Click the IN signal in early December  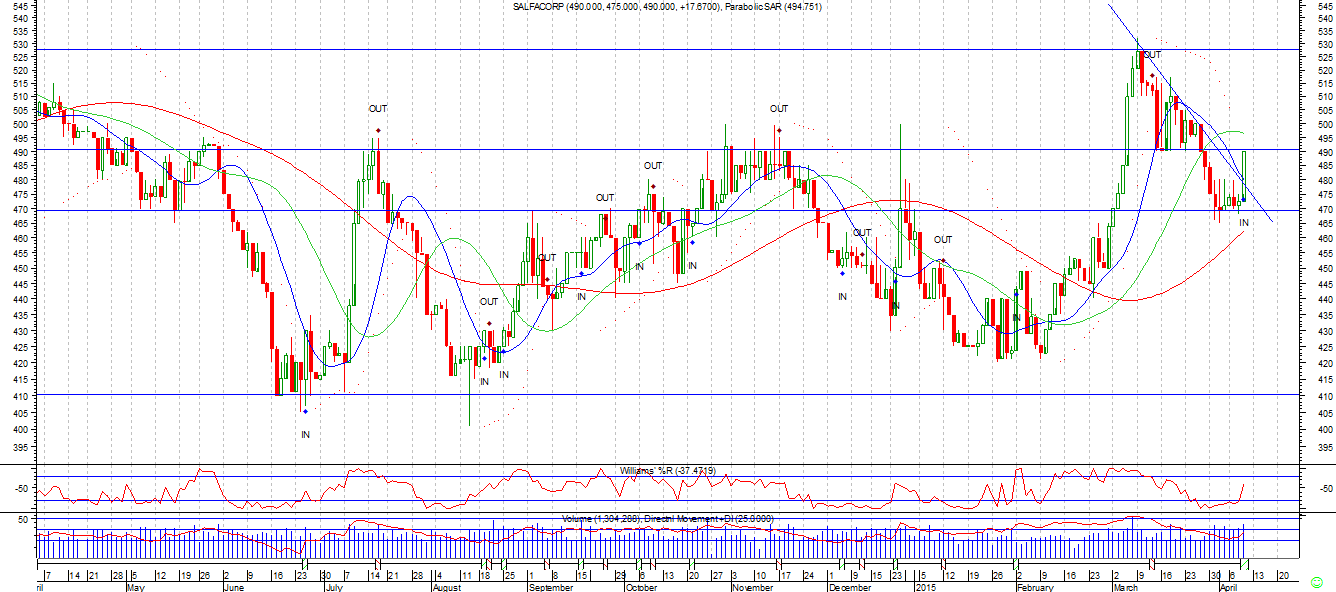[842, 296]
